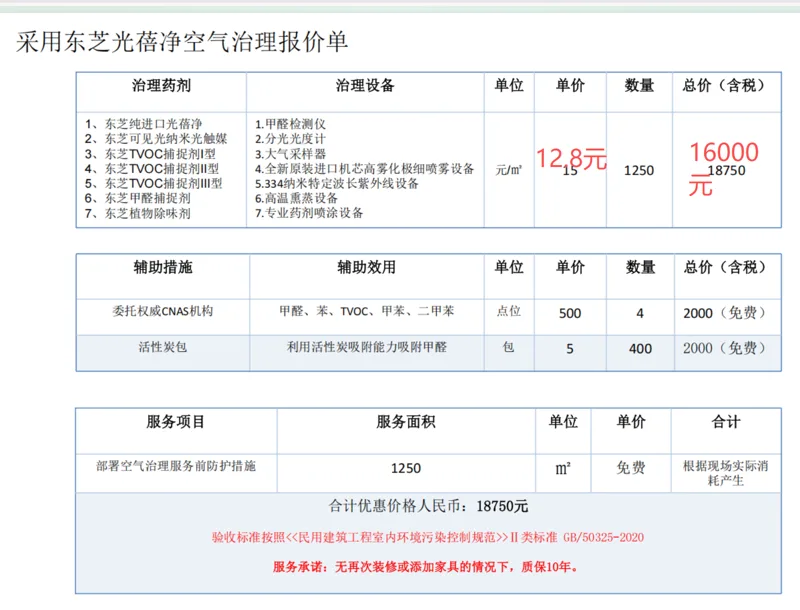
Task: Click quantity 1250 in first table
Action: [639, 170]
